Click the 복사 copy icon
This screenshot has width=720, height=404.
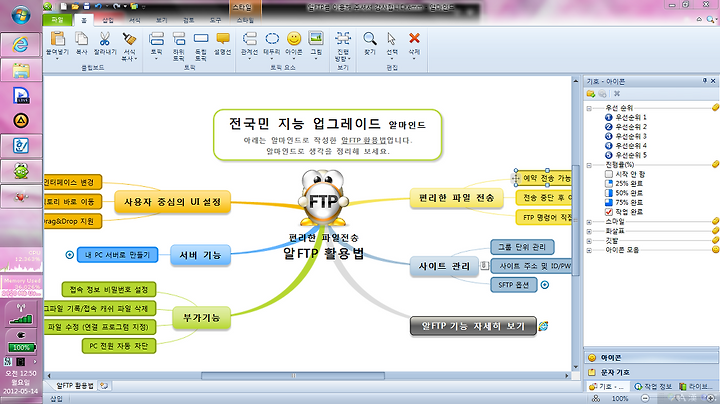(x=81, y=39)
